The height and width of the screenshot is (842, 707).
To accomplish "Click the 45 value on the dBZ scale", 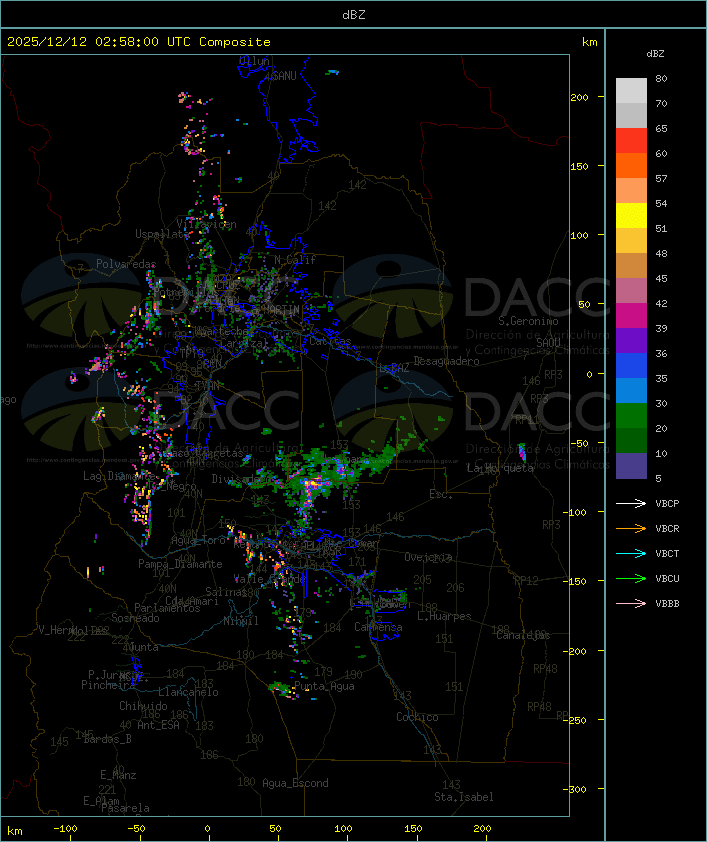I will pos(661,279).
